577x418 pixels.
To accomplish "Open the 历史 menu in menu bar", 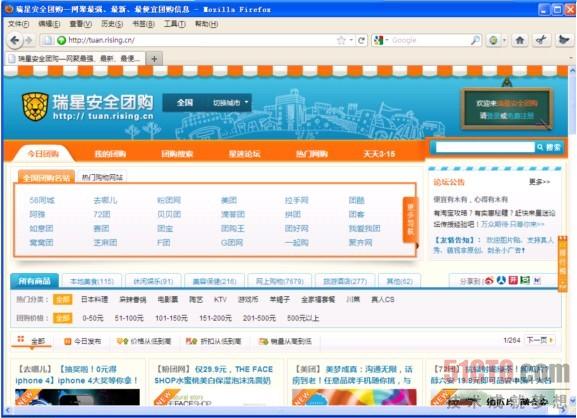I will click(x=112, y=24).
